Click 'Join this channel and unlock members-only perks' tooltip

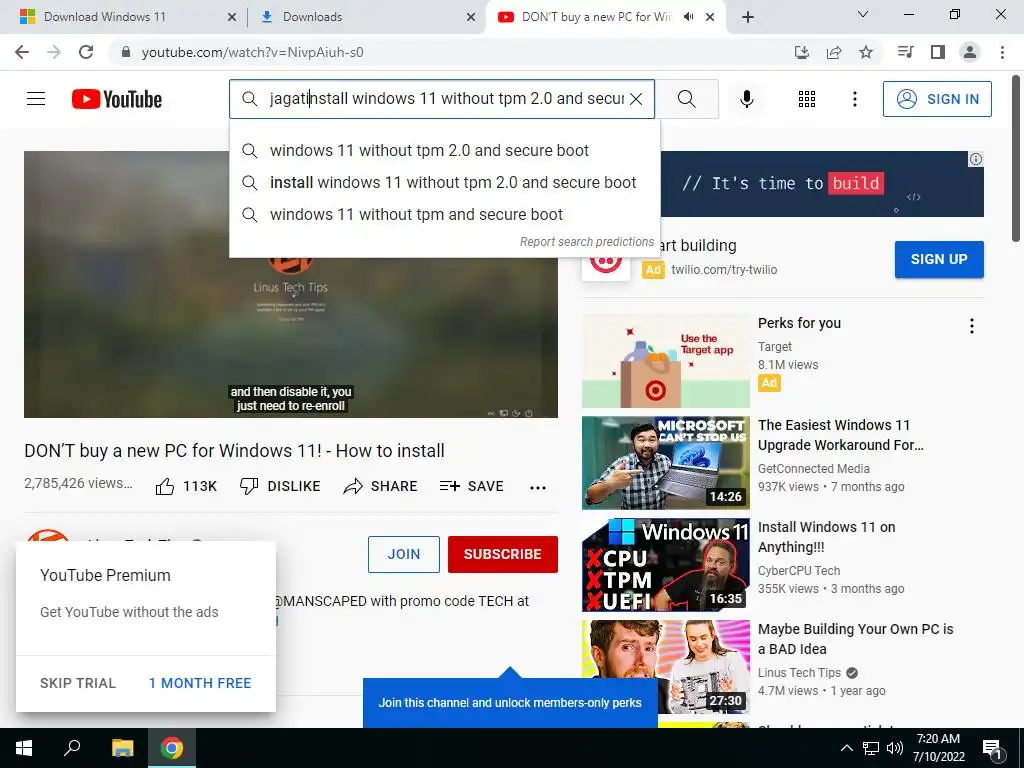pyautogui.click(x=510, y=703)
